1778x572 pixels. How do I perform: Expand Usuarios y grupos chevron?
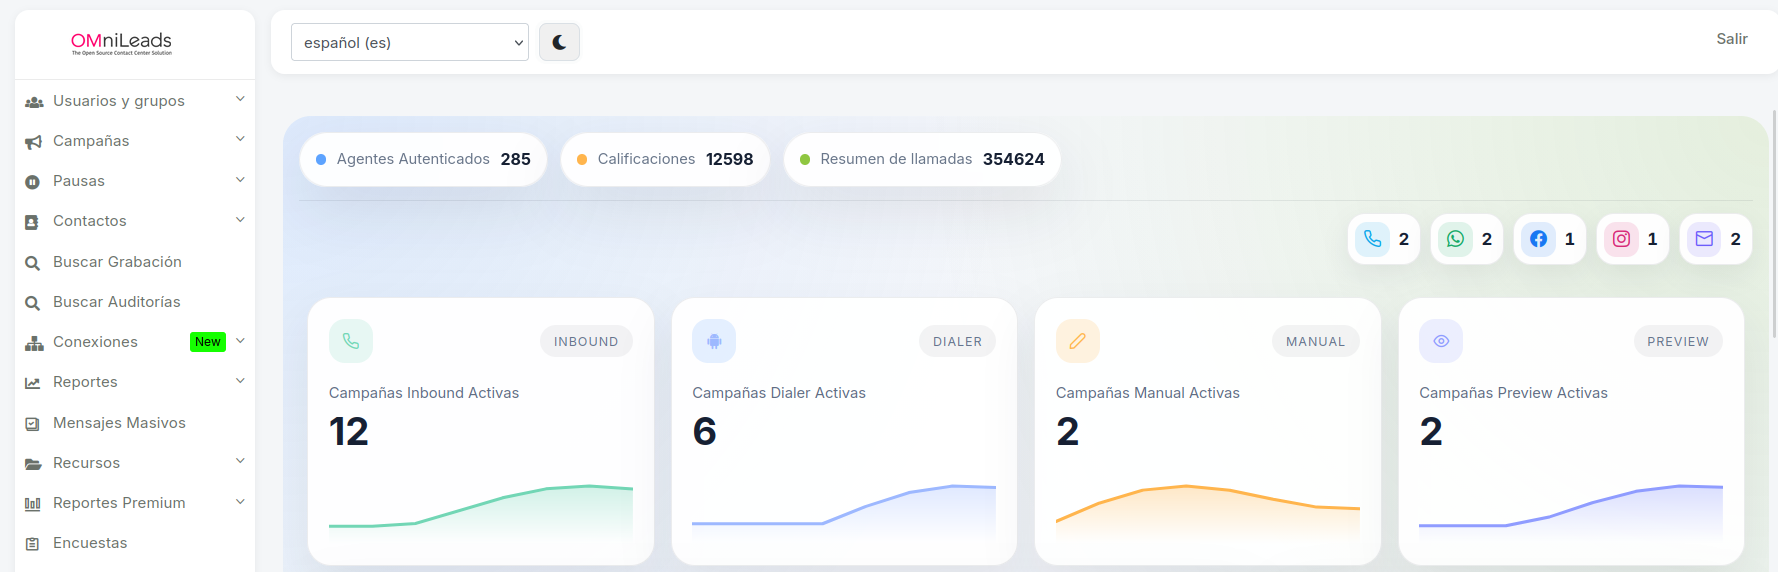(240, 99)
